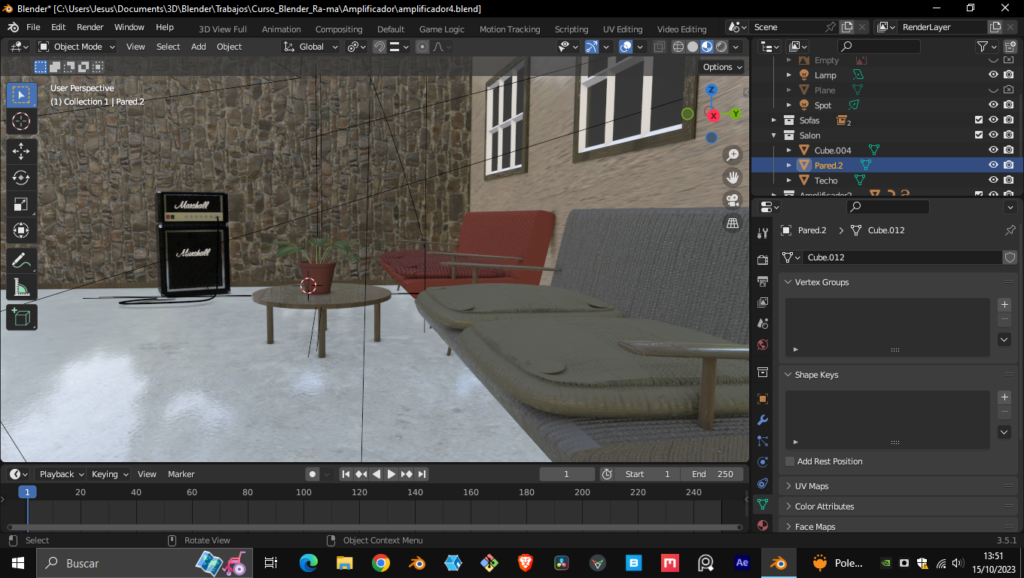Switch to the Compositing workspace tab
Image resolution: width=1024 pixels, height=578 pixels.
(338, 29)
